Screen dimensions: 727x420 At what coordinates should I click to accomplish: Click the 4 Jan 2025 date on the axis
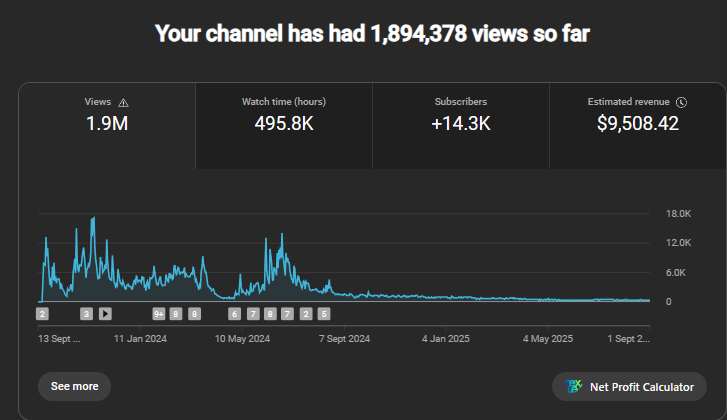pyautogui.click(x=447, y=339)
